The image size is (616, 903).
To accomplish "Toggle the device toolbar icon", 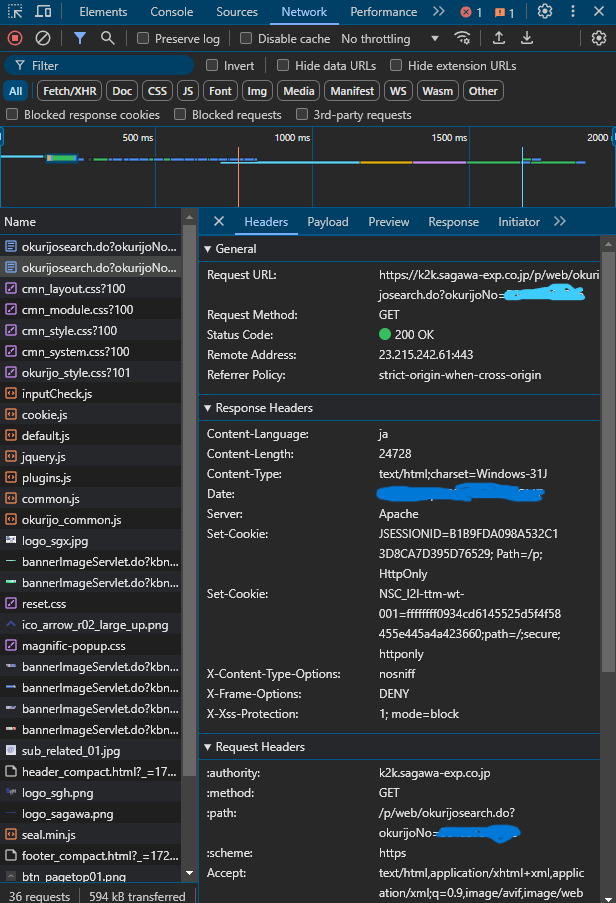I will point(44,12).
